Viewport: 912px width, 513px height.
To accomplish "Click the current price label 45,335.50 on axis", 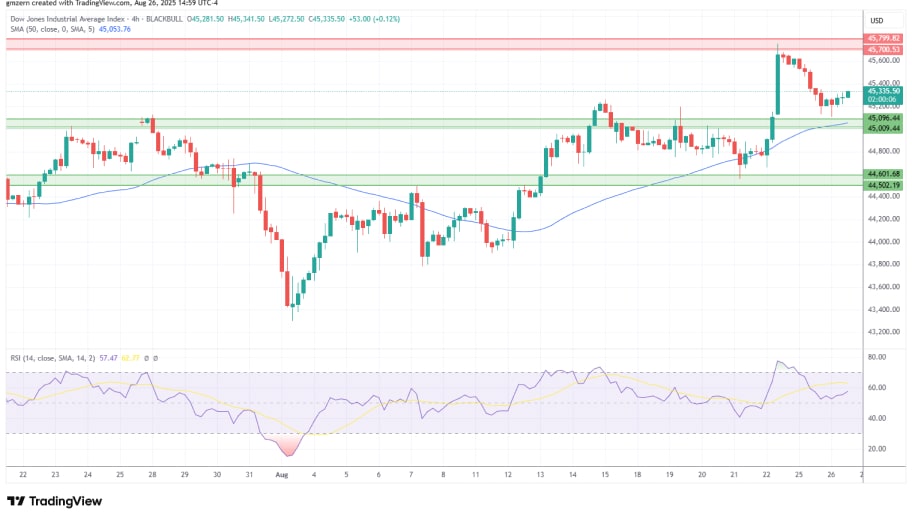I will point(883,91).
